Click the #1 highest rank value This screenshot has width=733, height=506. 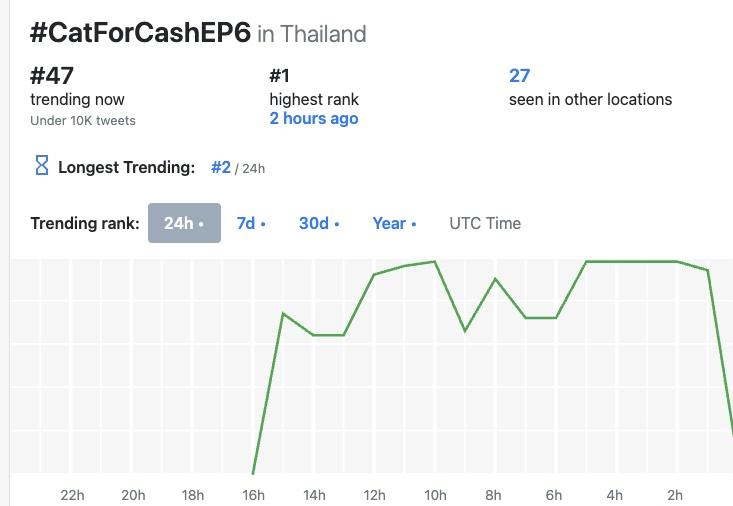[x=281, y=75]
